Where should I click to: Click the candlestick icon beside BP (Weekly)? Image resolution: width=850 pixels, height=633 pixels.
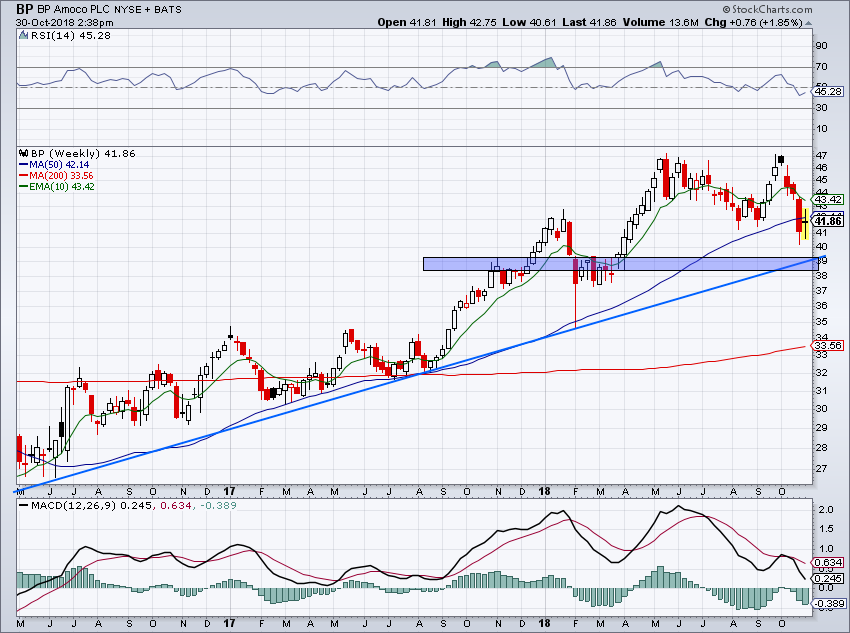coord(23,153)
